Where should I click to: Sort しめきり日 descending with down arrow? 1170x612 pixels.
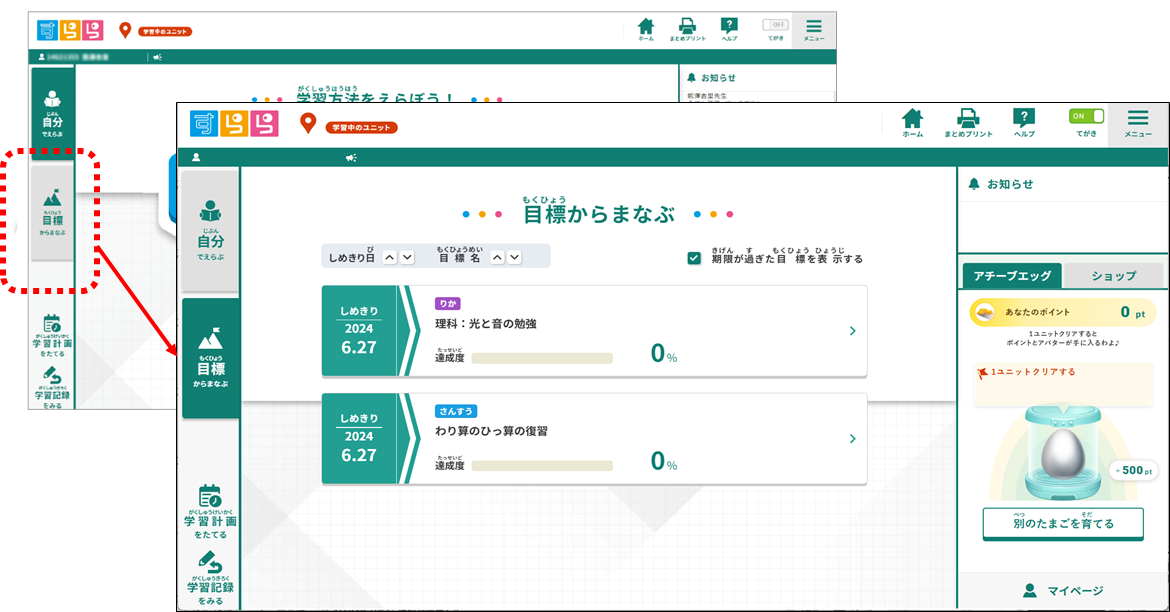coord(407,257)
